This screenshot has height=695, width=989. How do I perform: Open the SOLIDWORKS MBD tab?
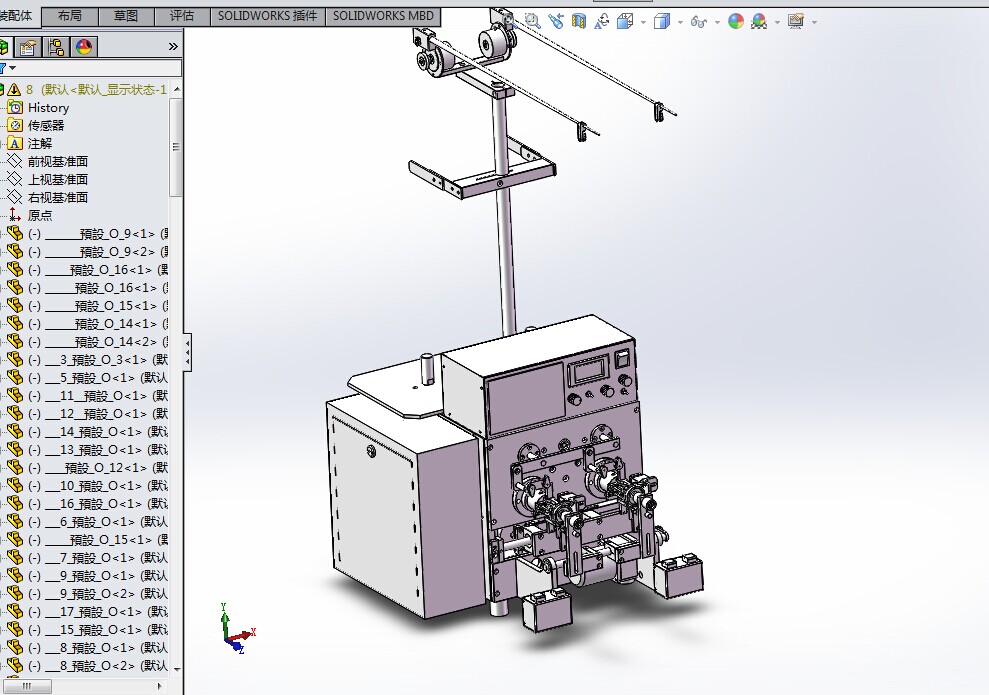(x=383, y=16)
